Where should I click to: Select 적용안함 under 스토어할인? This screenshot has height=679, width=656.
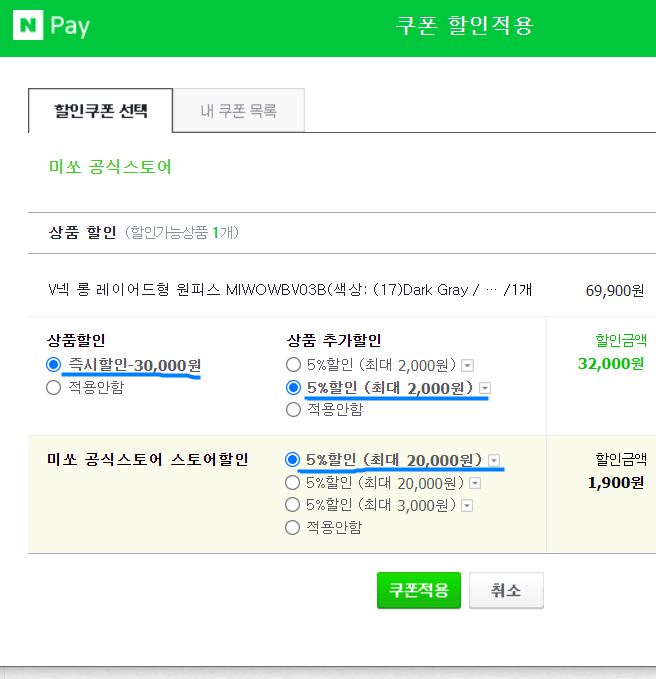pos(293,527)
